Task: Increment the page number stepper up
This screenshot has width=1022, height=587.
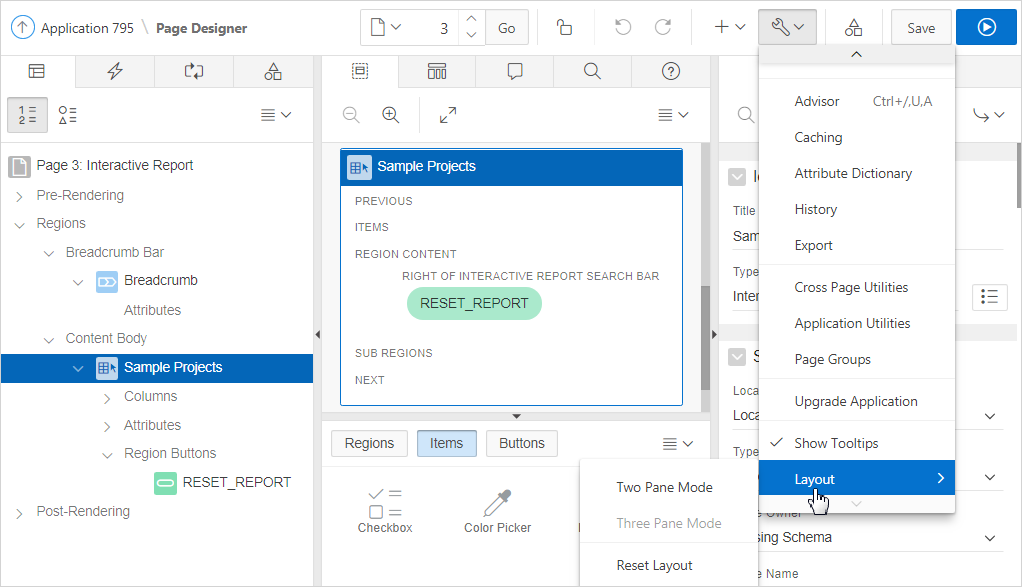Action: [x=472, y=20]
